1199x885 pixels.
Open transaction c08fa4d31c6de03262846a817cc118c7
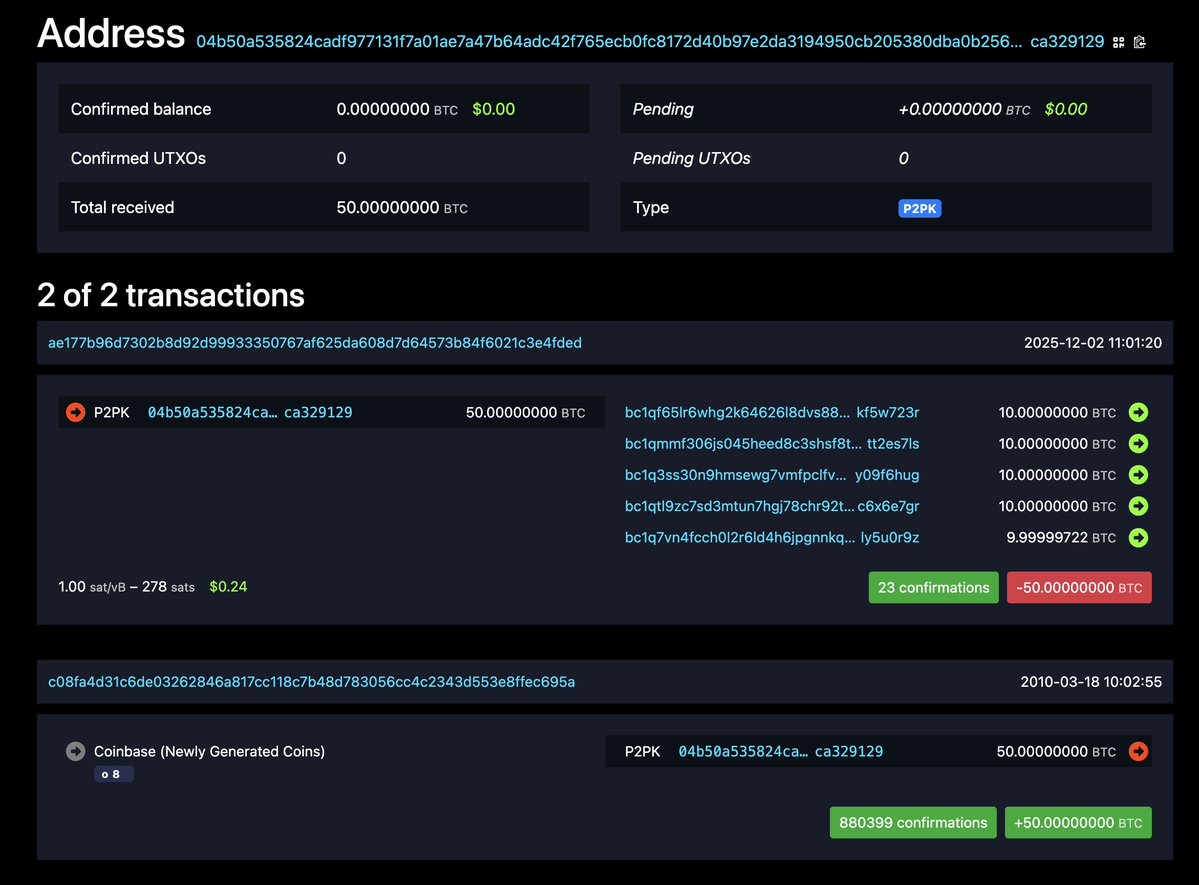[310, 682]
